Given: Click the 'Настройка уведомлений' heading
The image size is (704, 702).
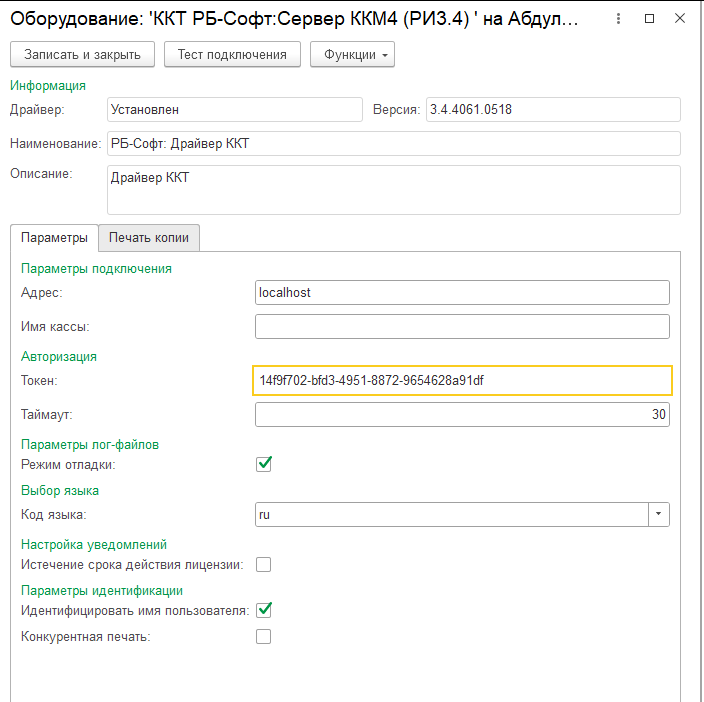Looking at the screenshot, I should tap(94, 545).
